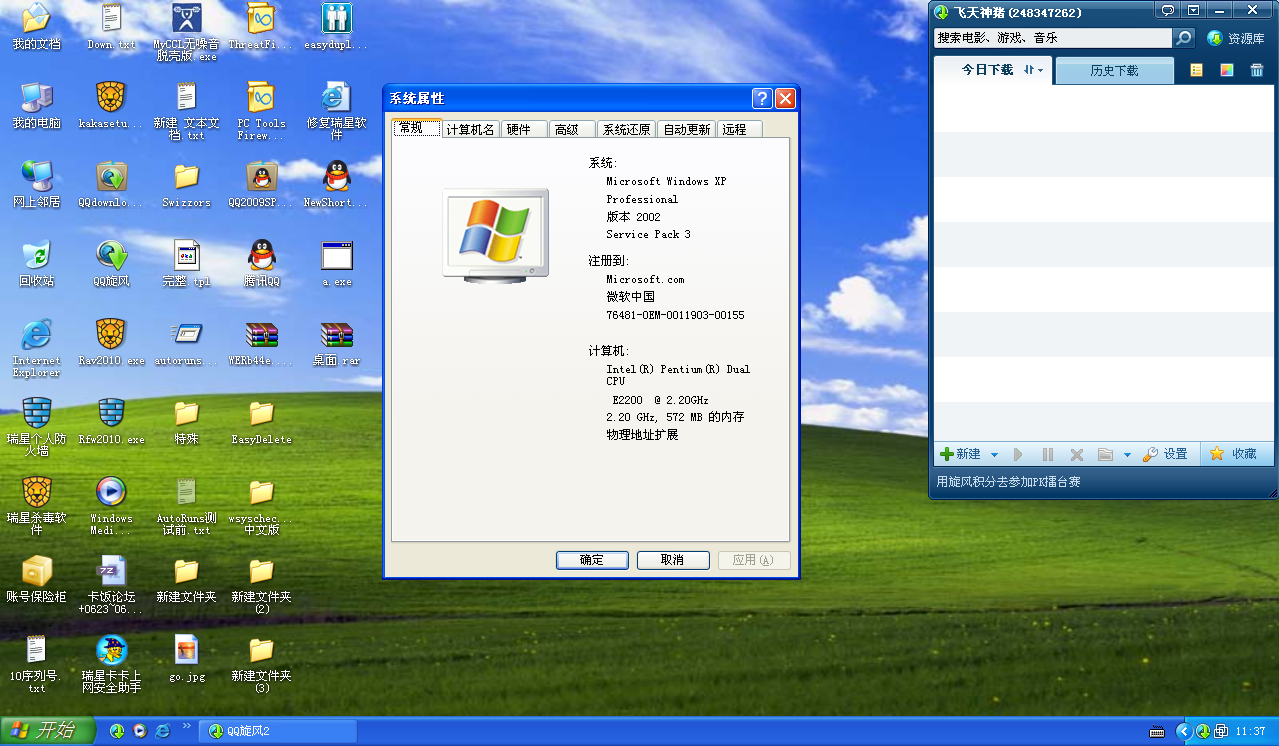Click the Windows logo monitor image
Screen dimensions: 1279x746
pyautogui.click(x=496, y=236)
